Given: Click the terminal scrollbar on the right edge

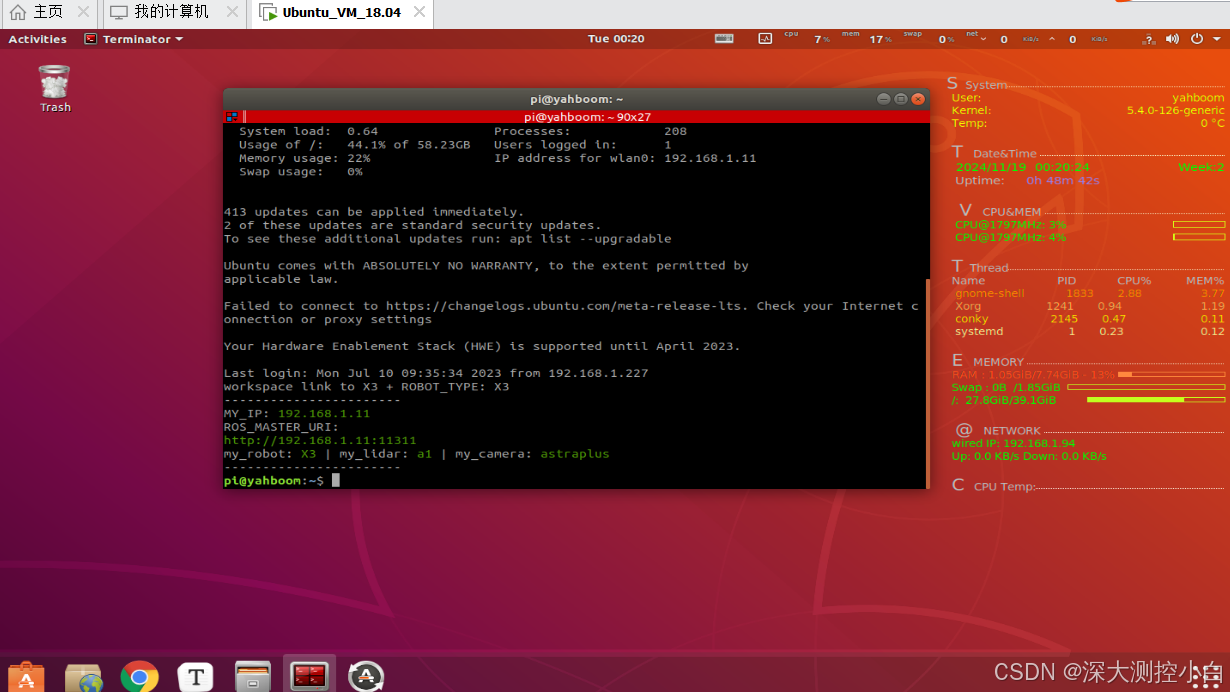Looking at the screenshot, I should click(x=927, y=383).
